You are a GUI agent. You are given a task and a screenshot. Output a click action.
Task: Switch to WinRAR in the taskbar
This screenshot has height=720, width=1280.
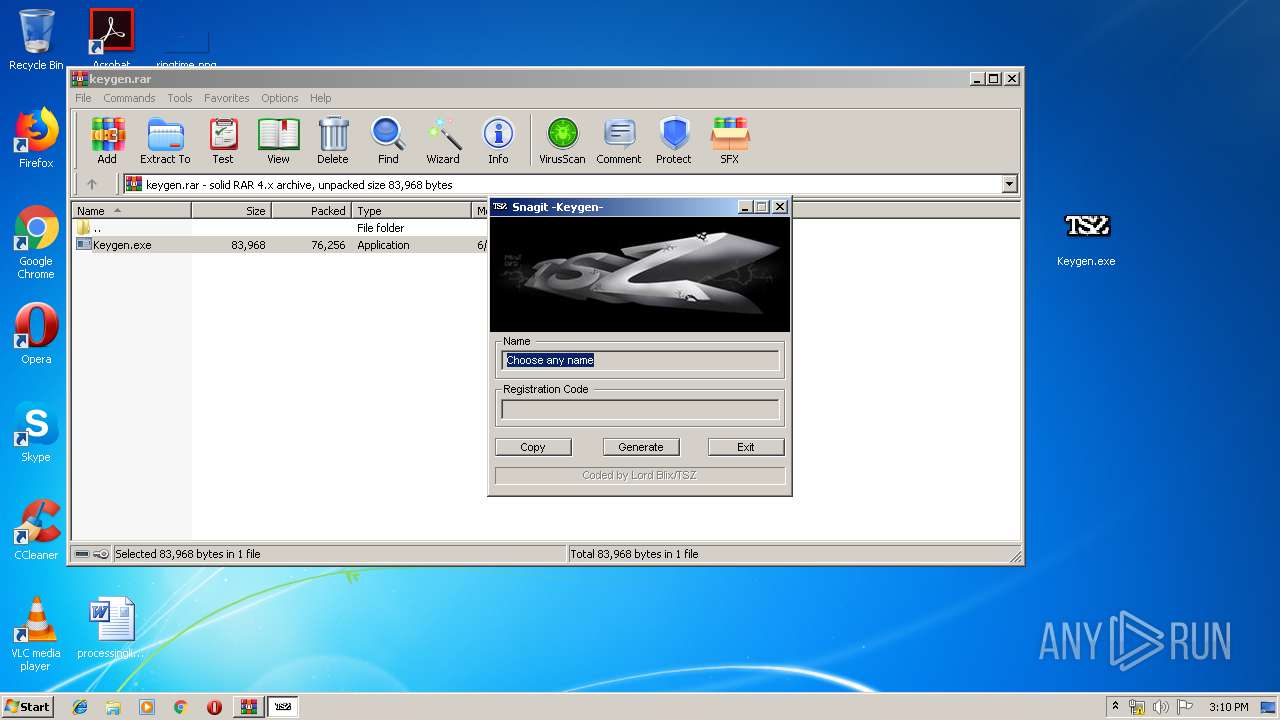249,707
